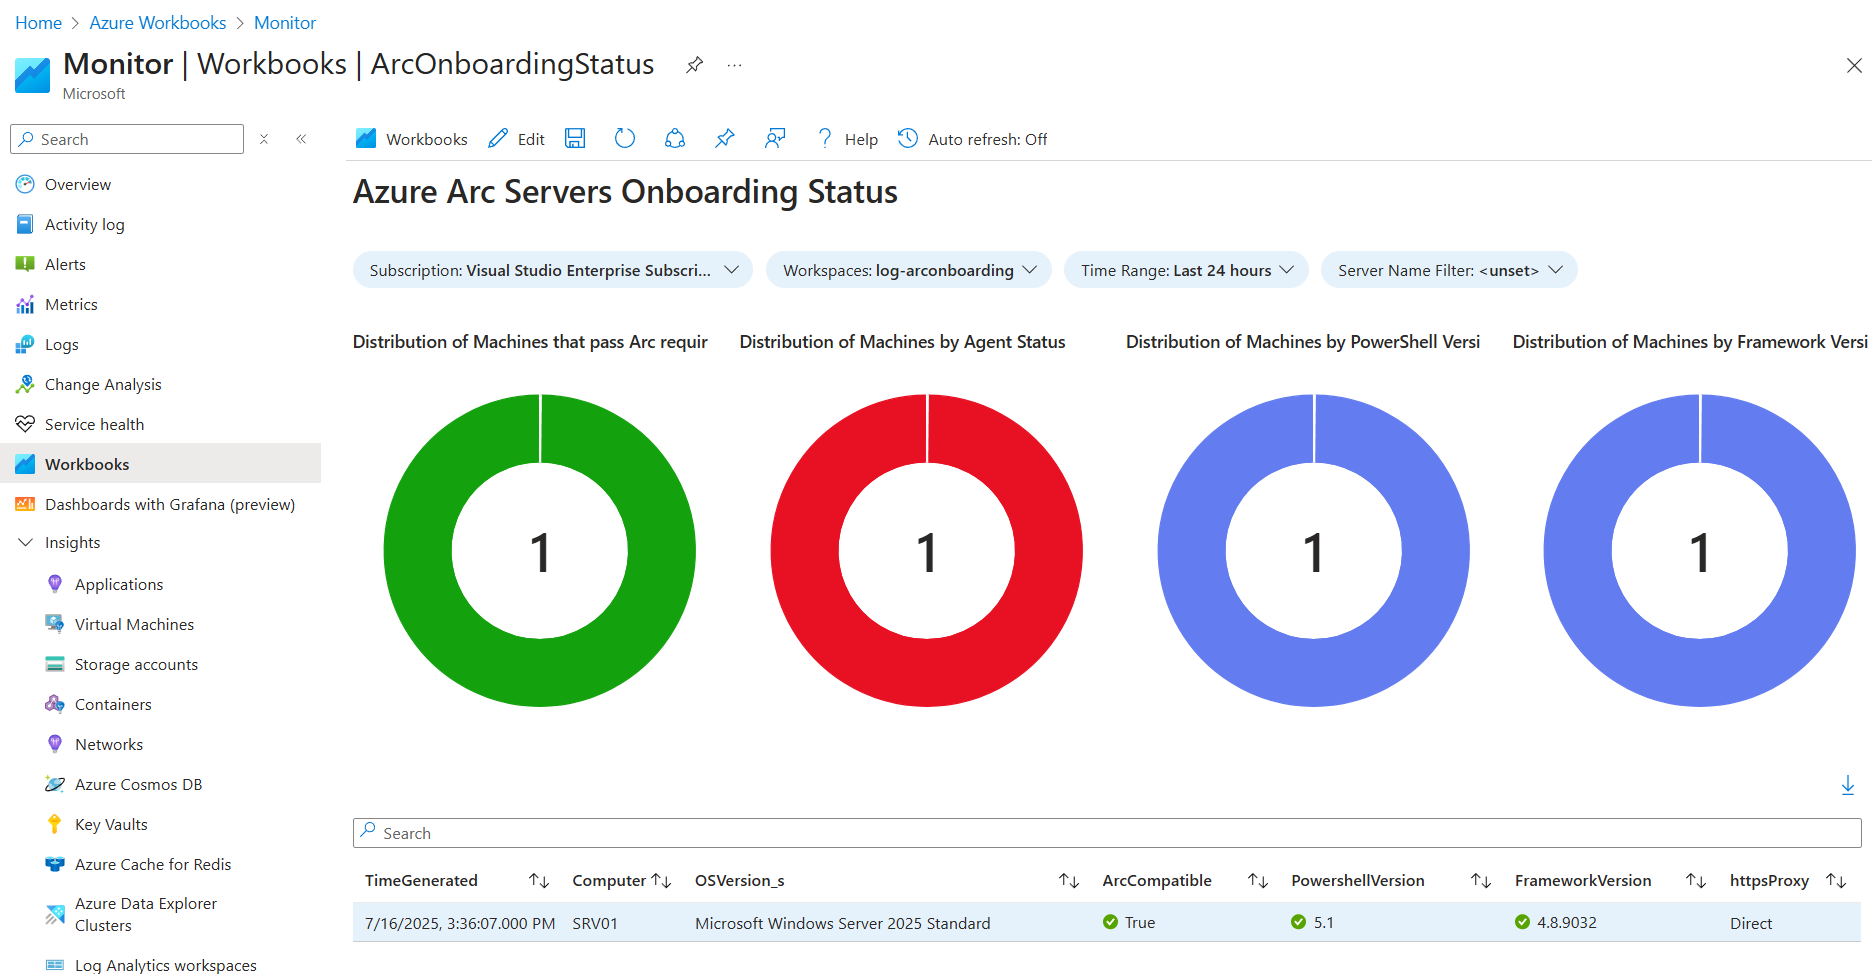Select Service health in the sidebar
This screenshot has width=1872, height=974.
(94, 424)
